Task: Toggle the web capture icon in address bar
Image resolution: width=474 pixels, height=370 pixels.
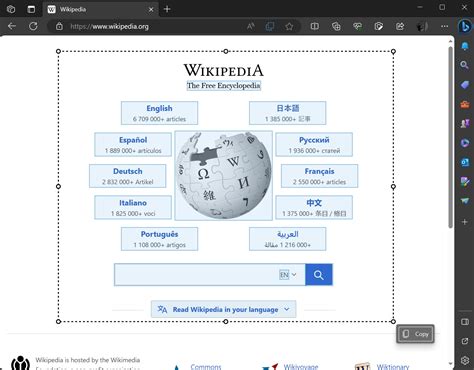Action: [x=270, y=26]
